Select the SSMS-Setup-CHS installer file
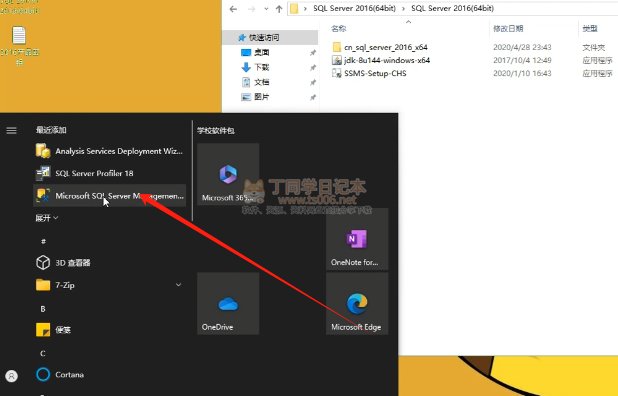The width and height of the screenshot is (618, 396). point(375,73)
